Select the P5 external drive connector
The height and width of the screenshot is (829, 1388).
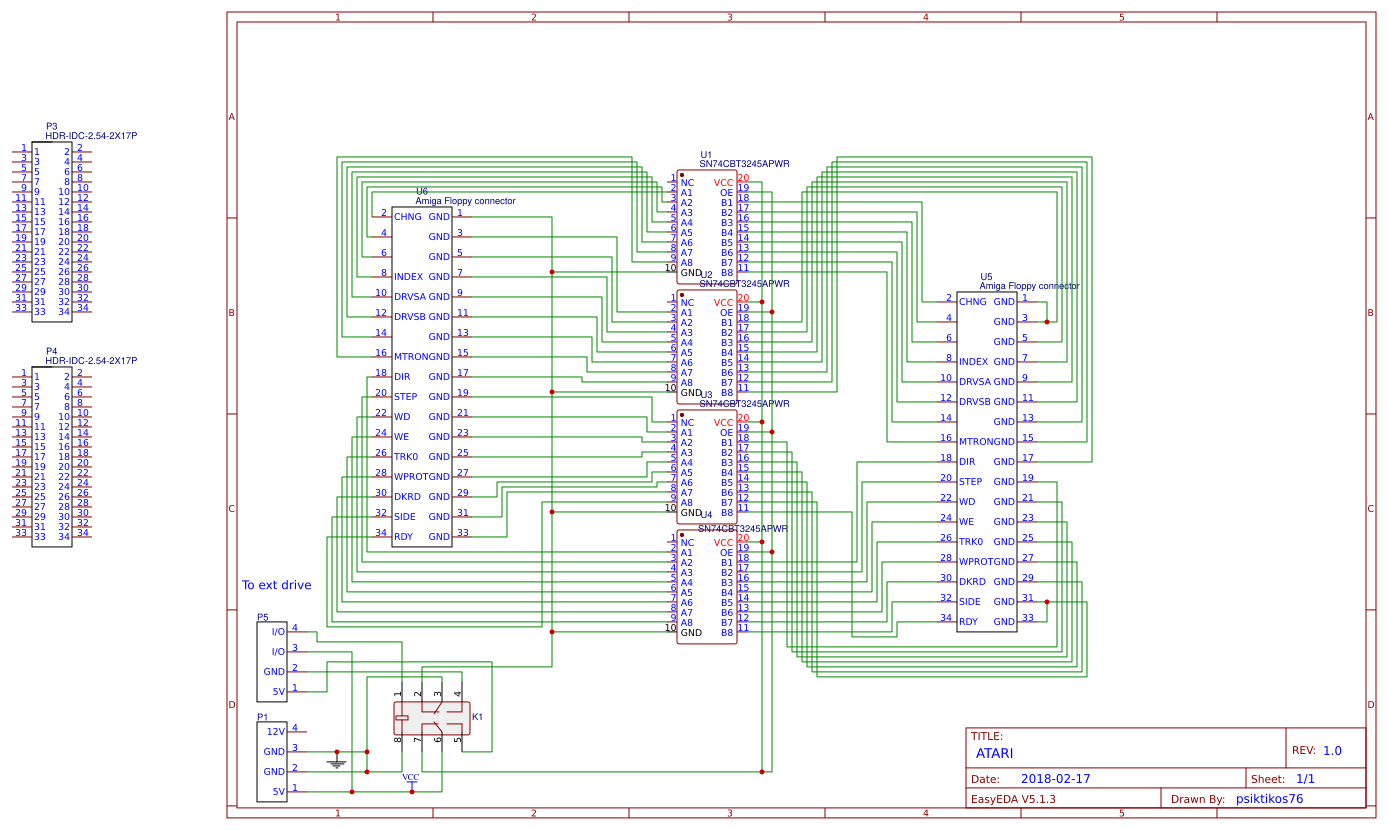pos(272,660)
